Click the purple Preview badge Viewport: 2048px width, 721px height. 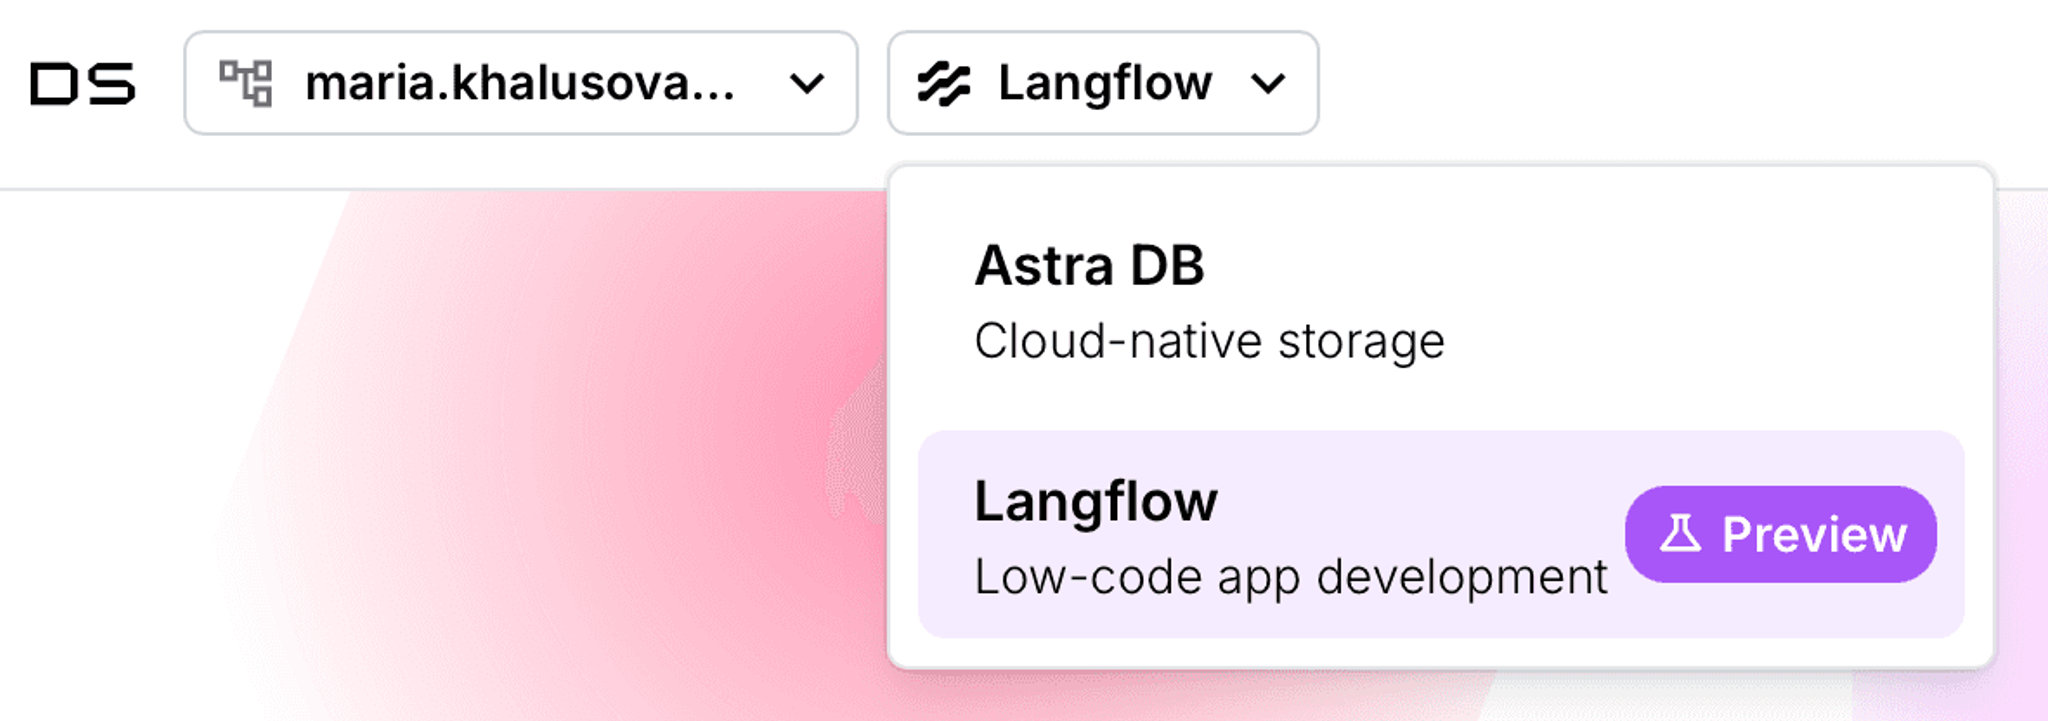coord(1781,535)
